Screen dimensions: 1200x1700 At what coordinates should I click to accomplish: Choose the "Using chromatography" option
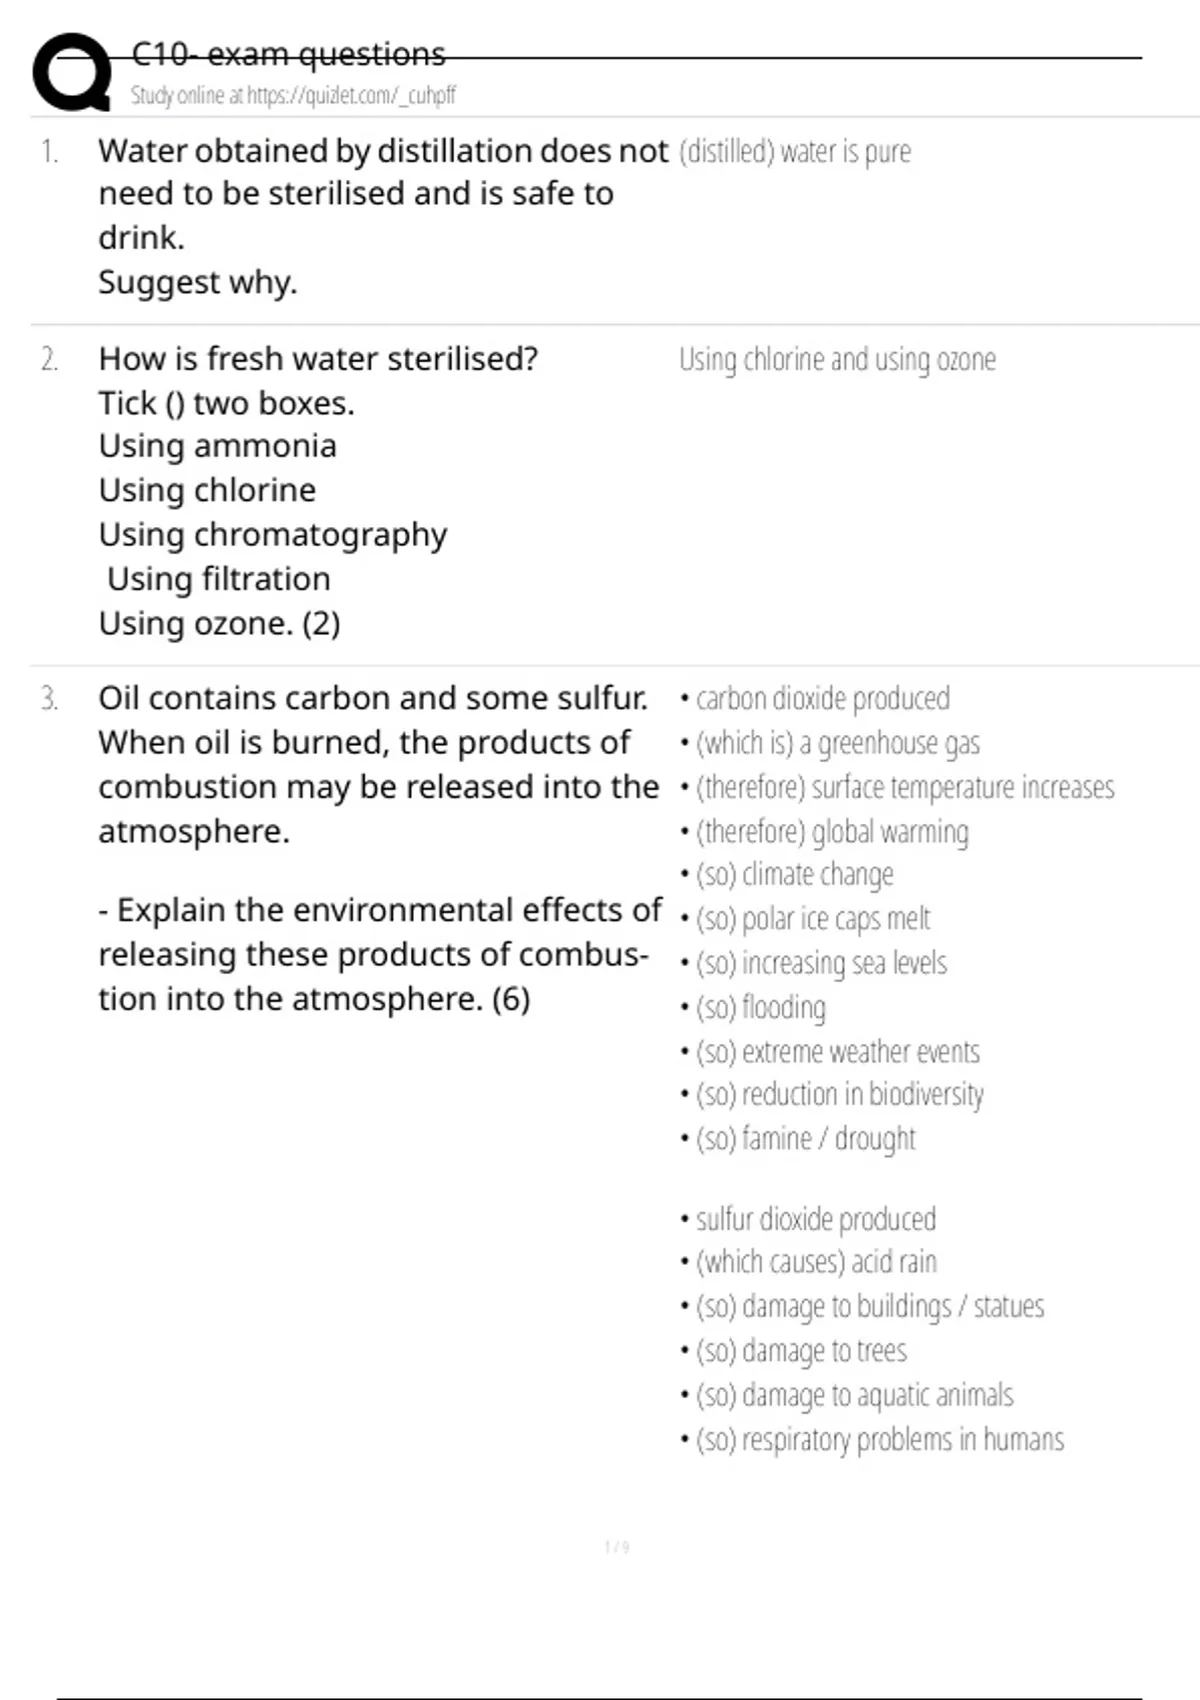pyautogui.click(x=272, y=535)
